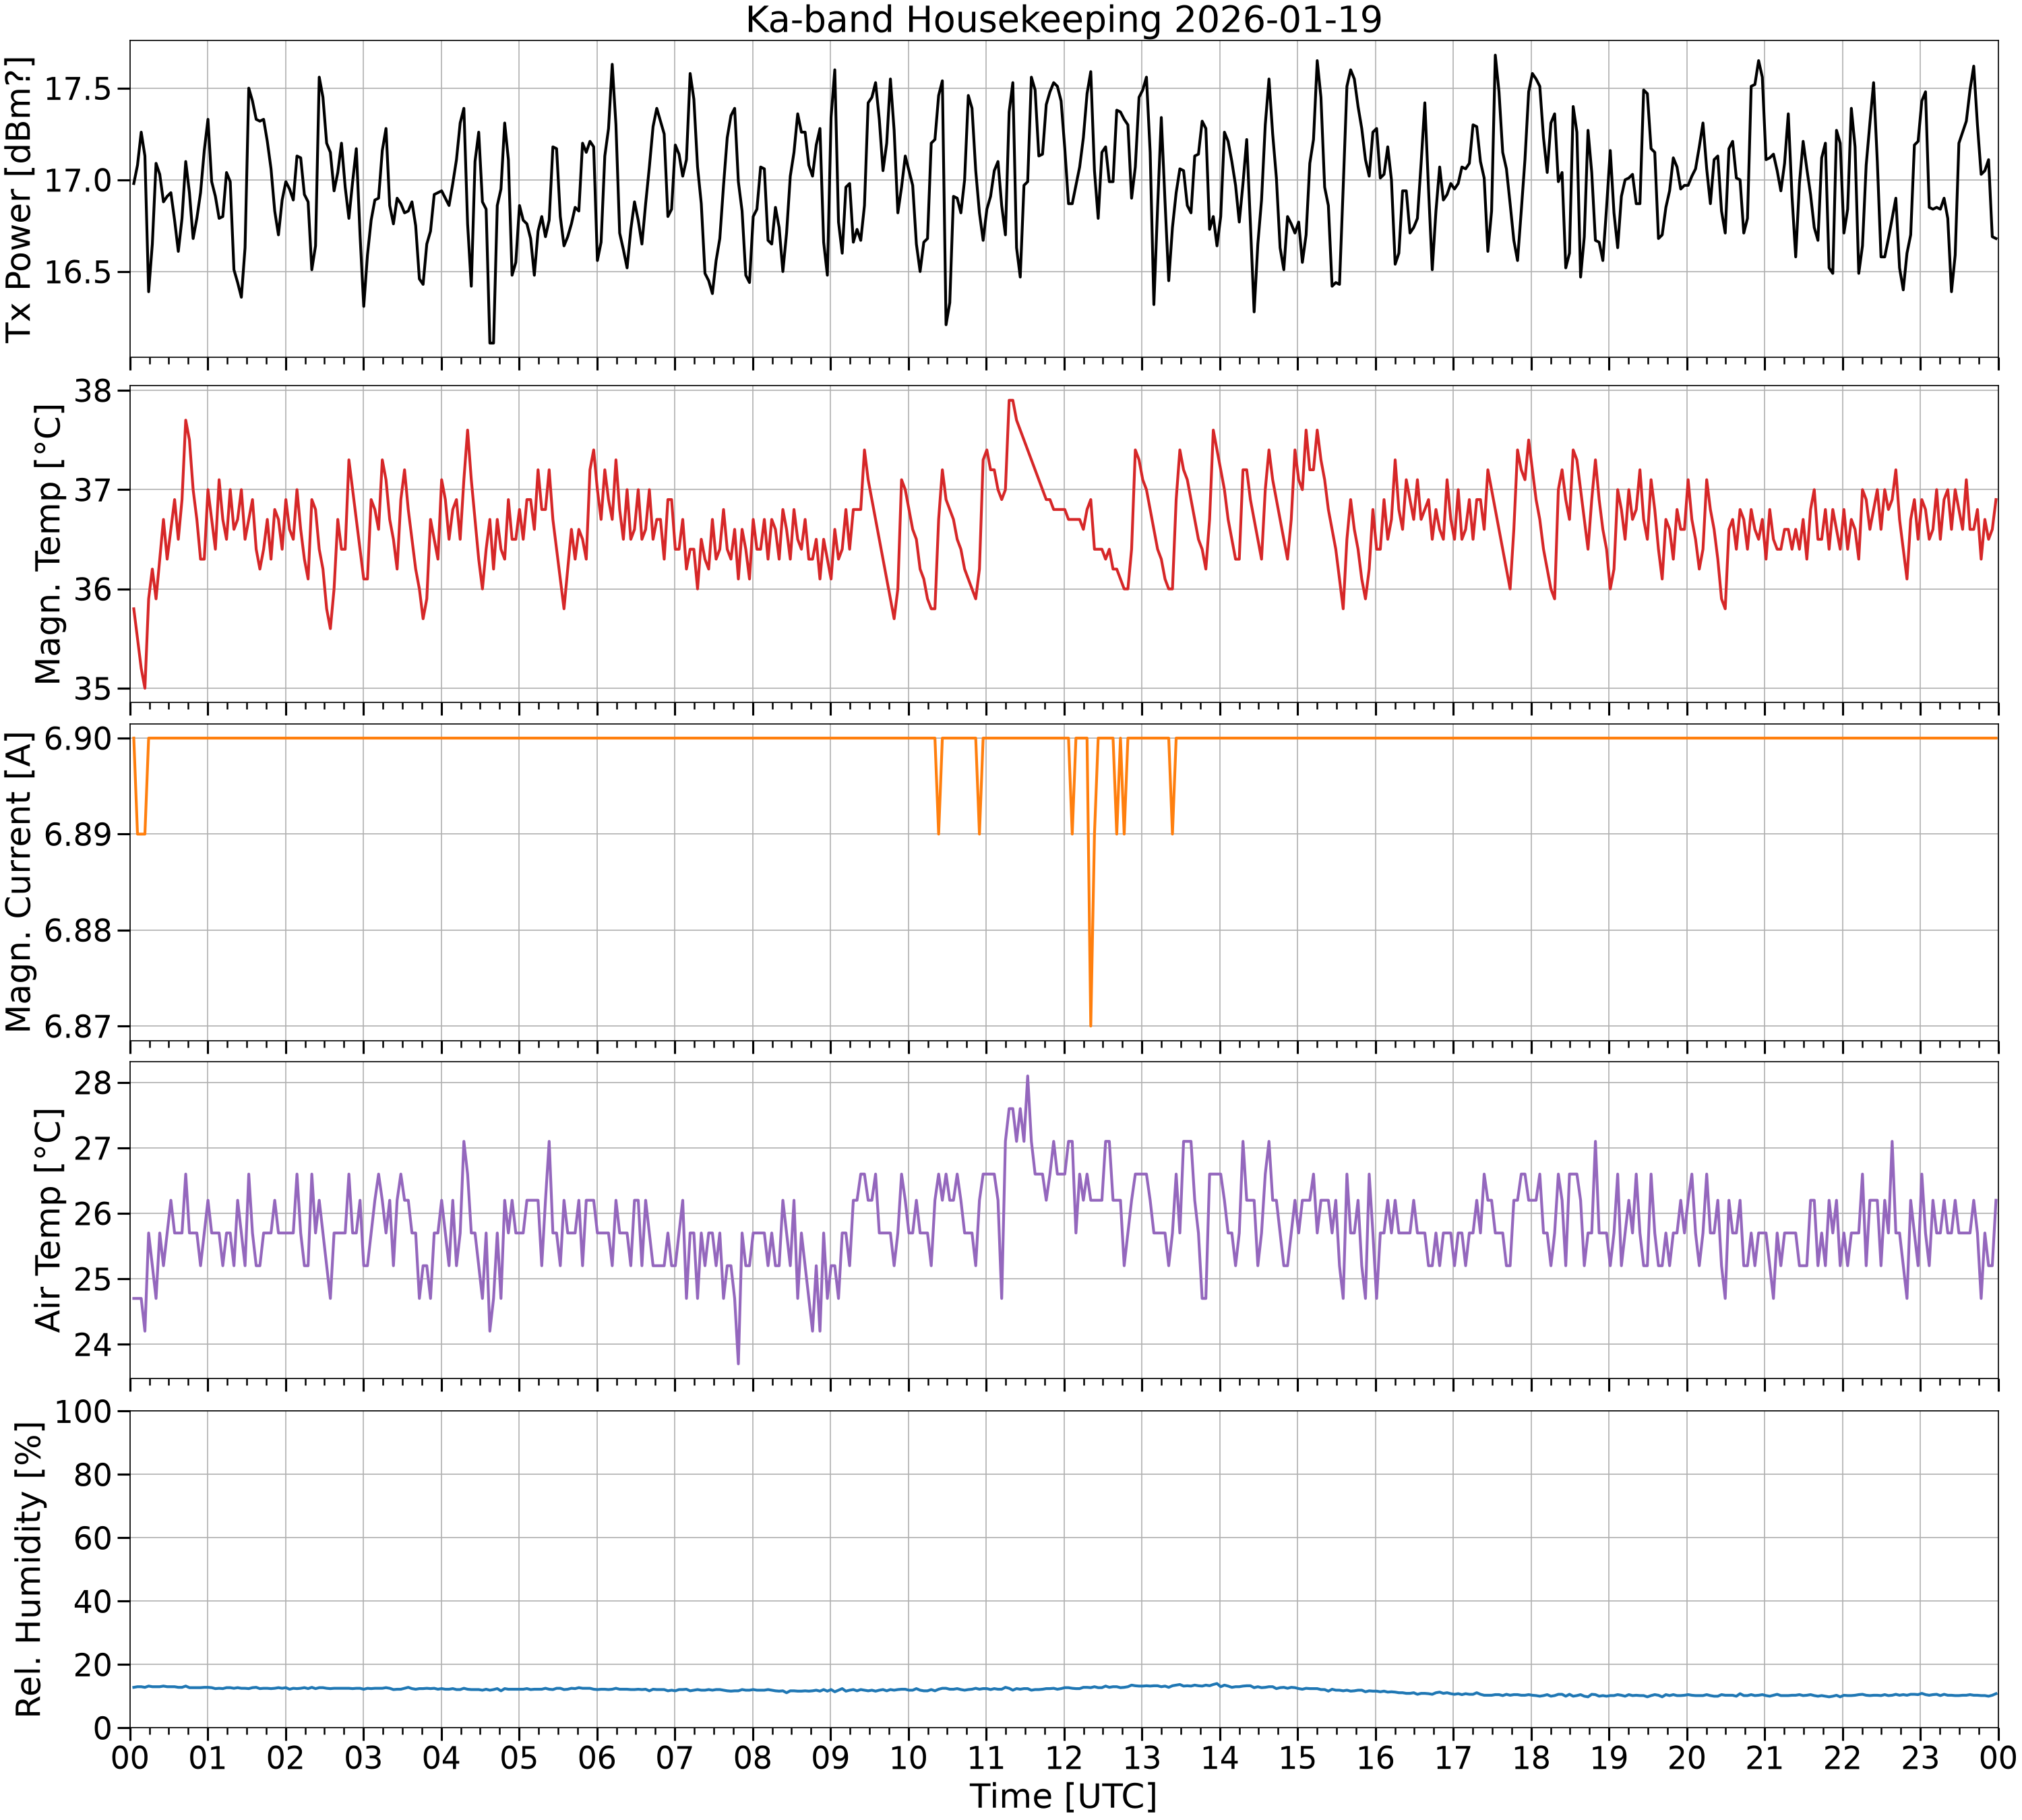Select the 12 hour tick label
Viewport: 2022px width, 1820px height.
point(1064,1757)
